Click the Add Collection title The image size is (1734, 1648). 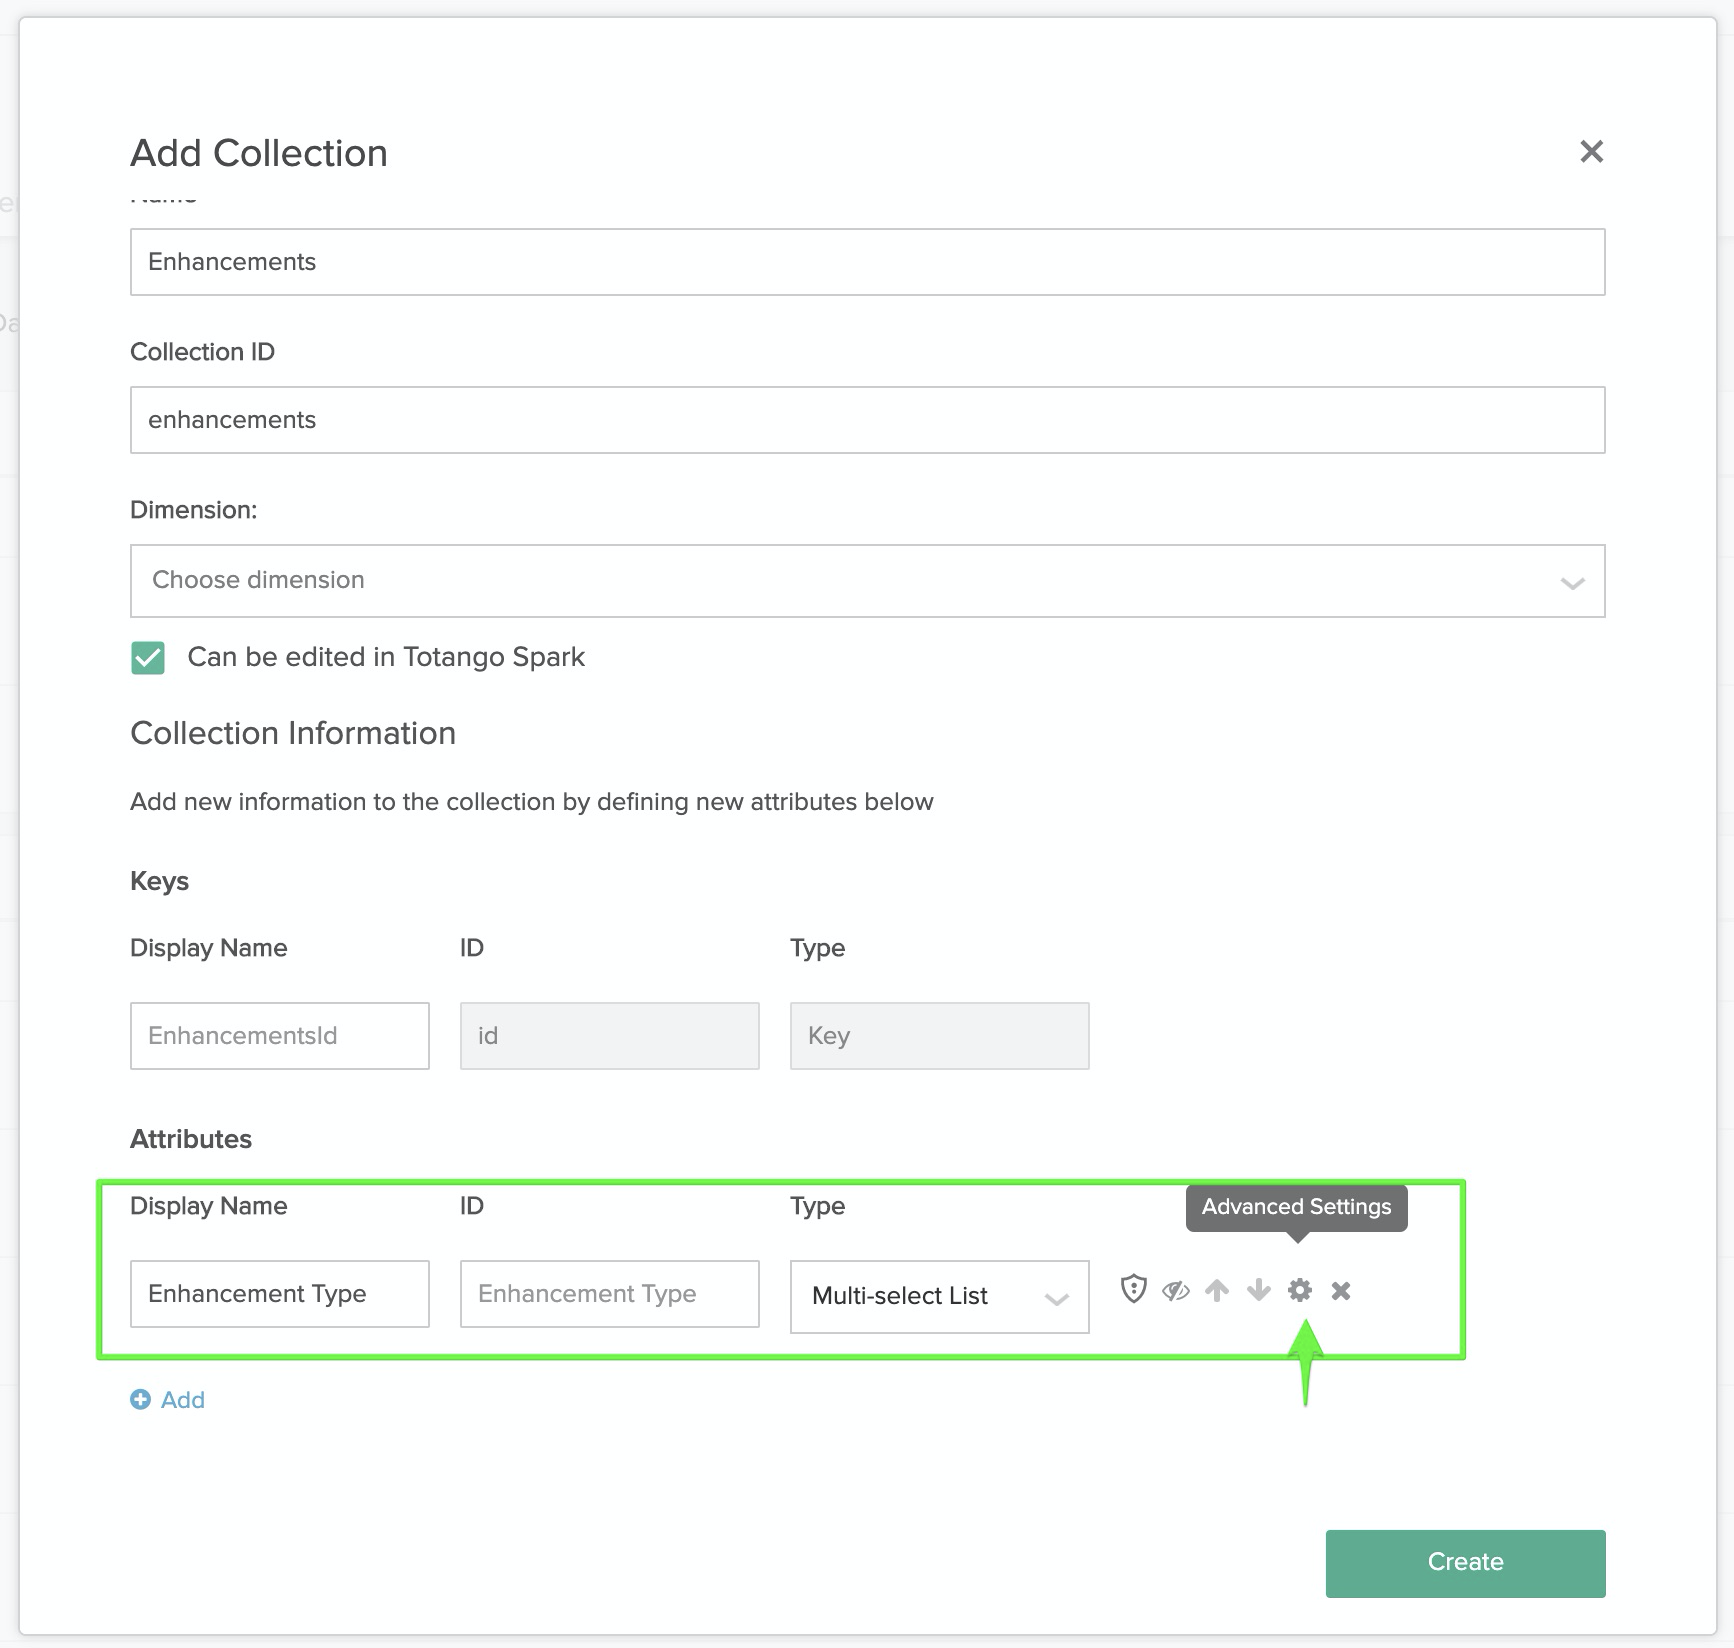259,153
